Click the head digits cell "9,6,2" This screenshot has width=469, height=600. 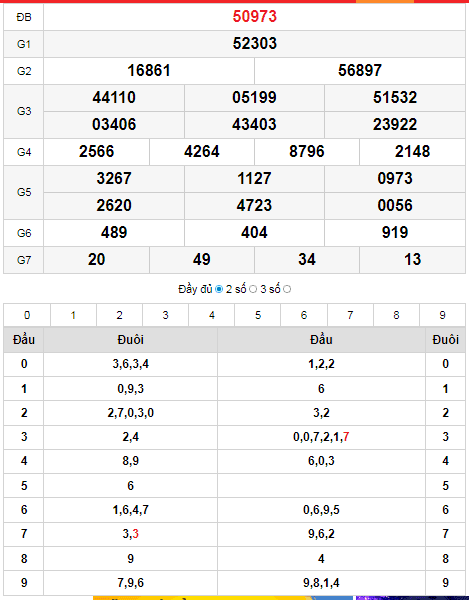(x=321, y=534)
